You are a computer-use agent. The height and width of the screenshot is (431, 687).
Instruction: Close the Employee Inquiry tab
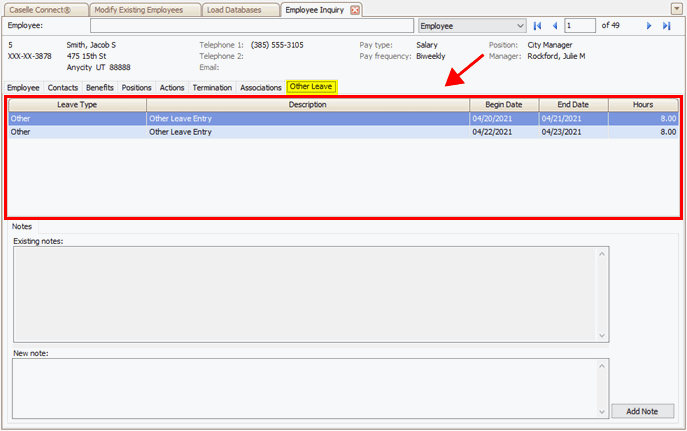pyautogui.click(x=355, y=9)
